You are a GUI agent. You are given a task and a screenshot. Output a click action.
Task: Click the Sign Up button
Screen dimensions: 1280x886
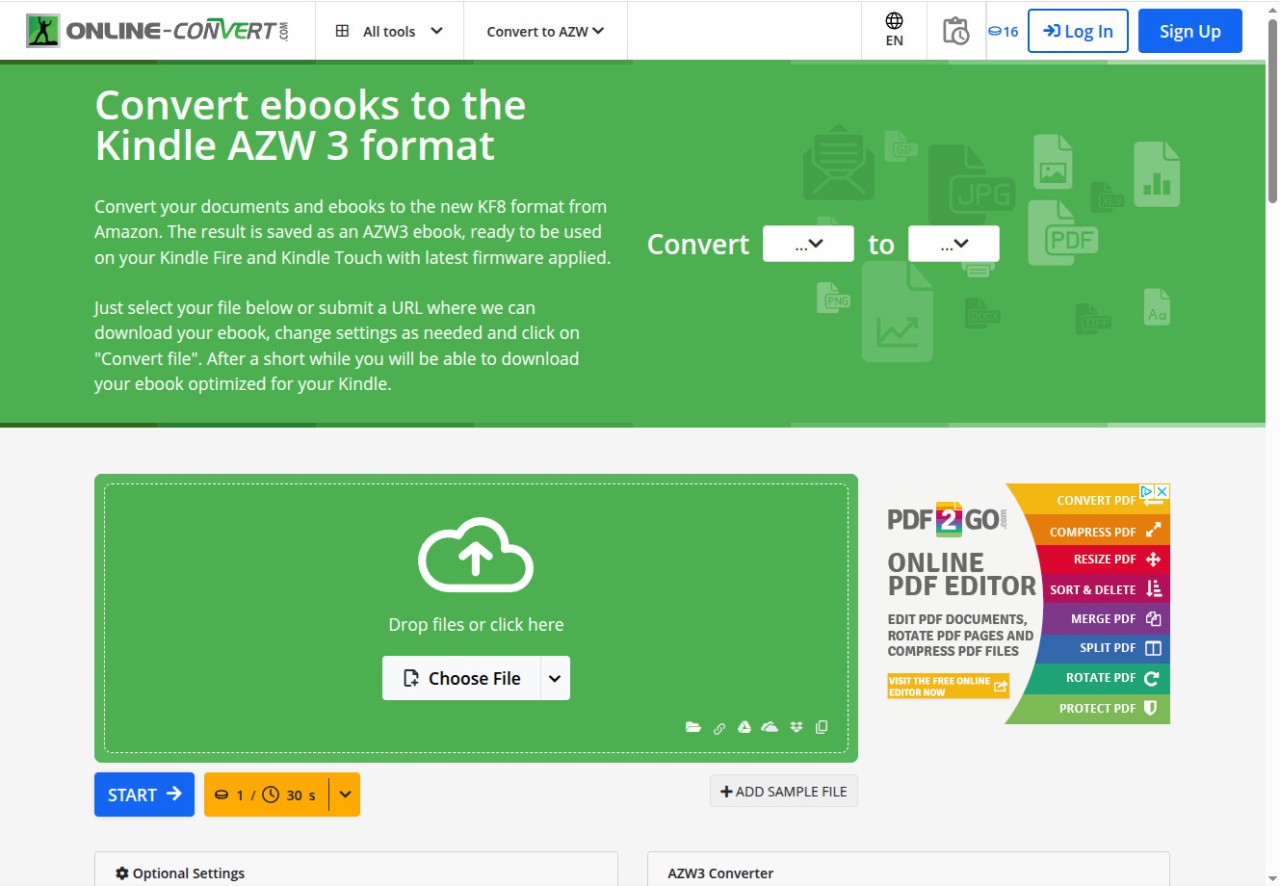click(x=1190, y=31)
